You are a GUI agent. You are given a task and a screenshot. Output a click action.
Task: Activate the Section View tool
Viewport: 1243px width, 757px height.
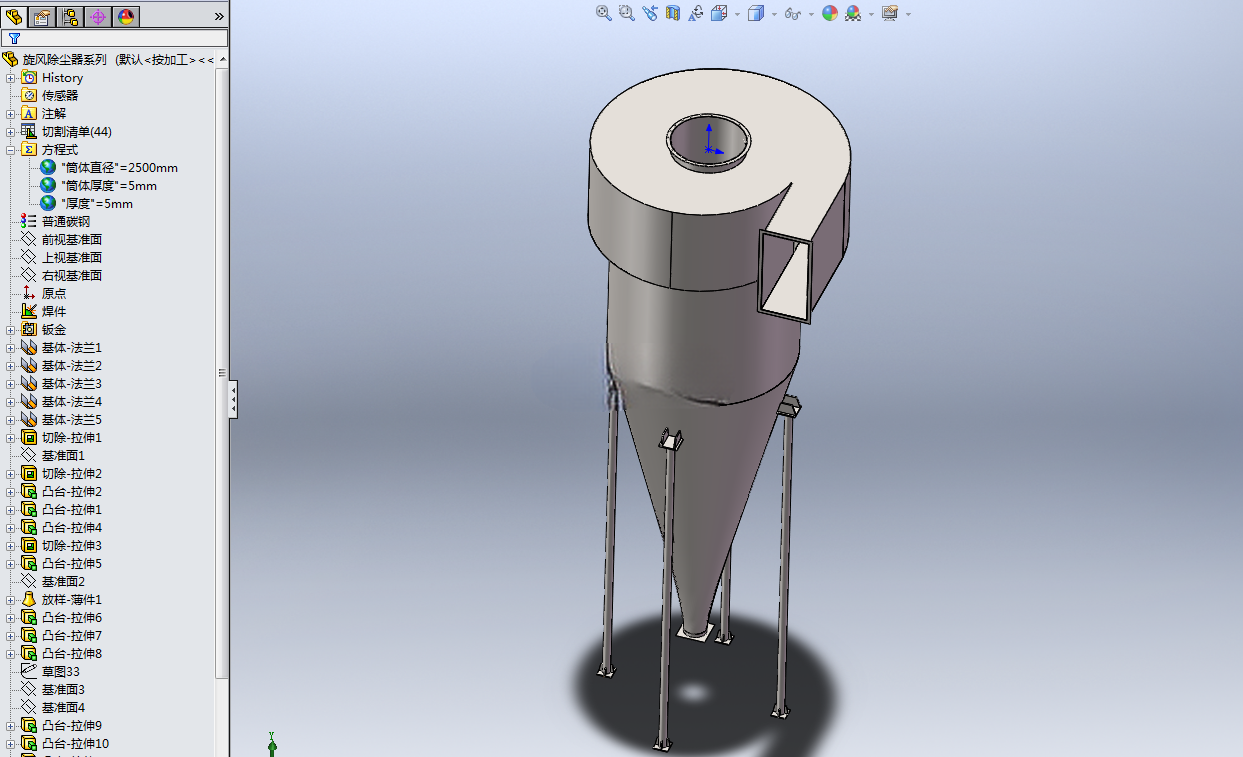click(x=673, y=13)
